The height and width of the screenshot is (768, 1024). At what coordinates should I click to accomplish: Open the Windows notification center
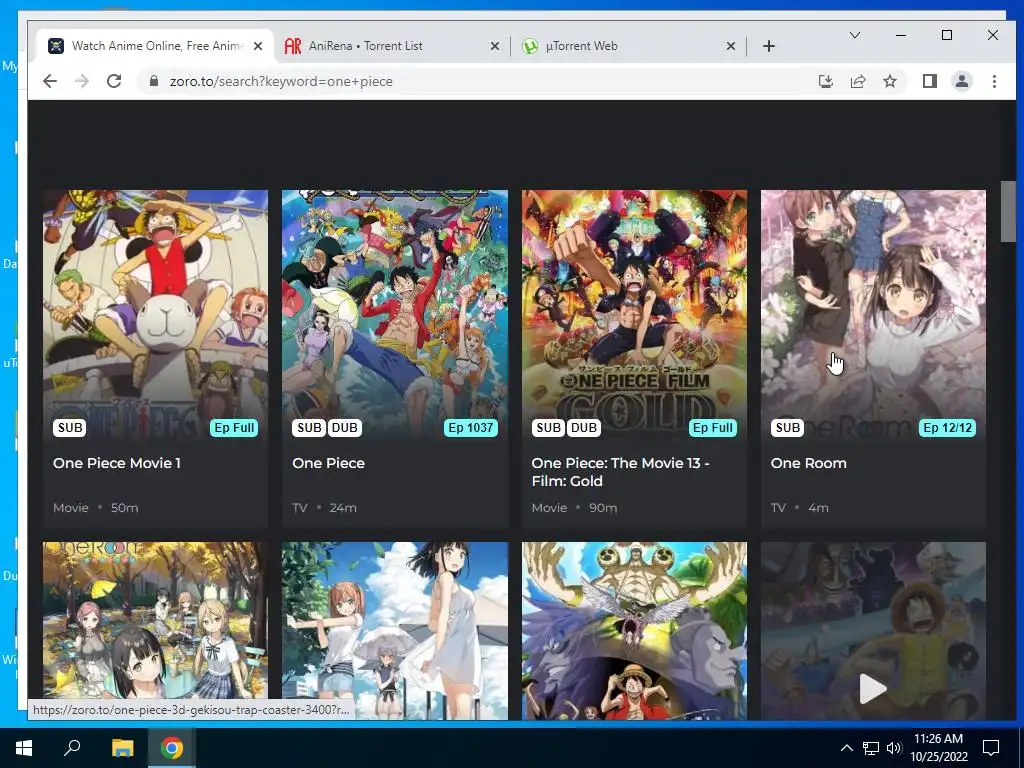991,748
